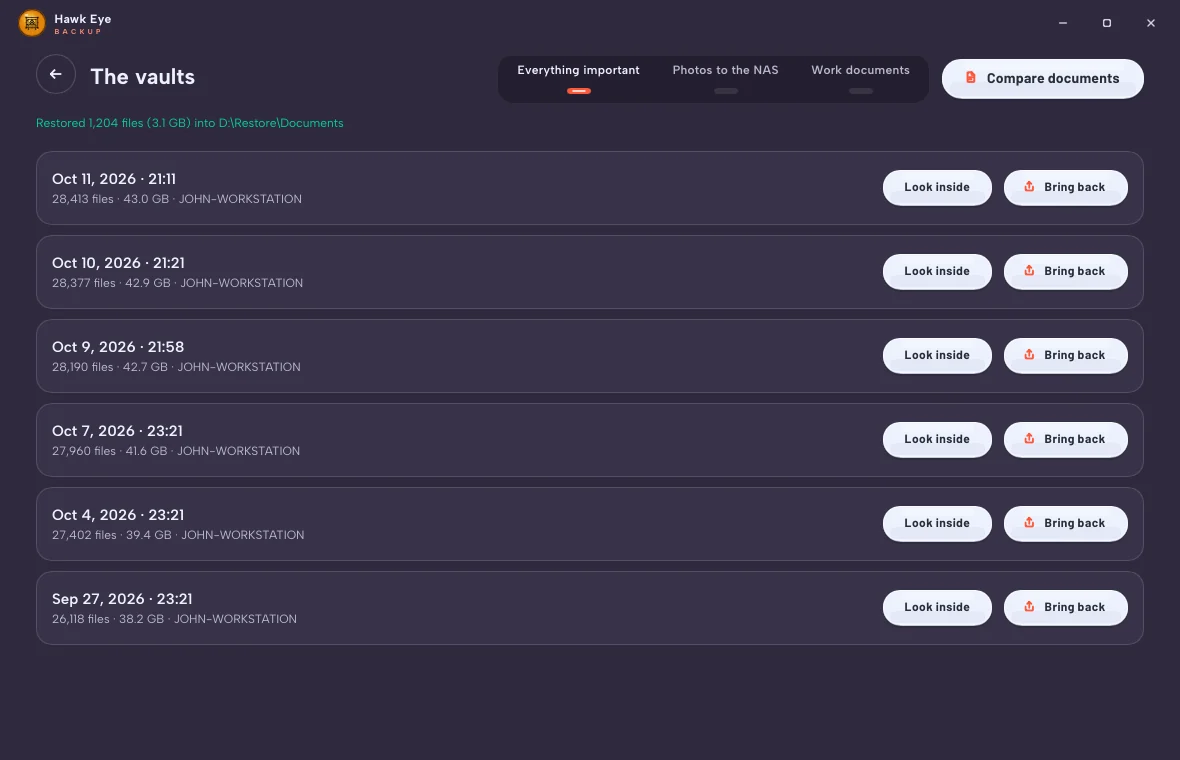Click the Oct 10, 2026 · 21:21 snapshot title

[118, 263]
